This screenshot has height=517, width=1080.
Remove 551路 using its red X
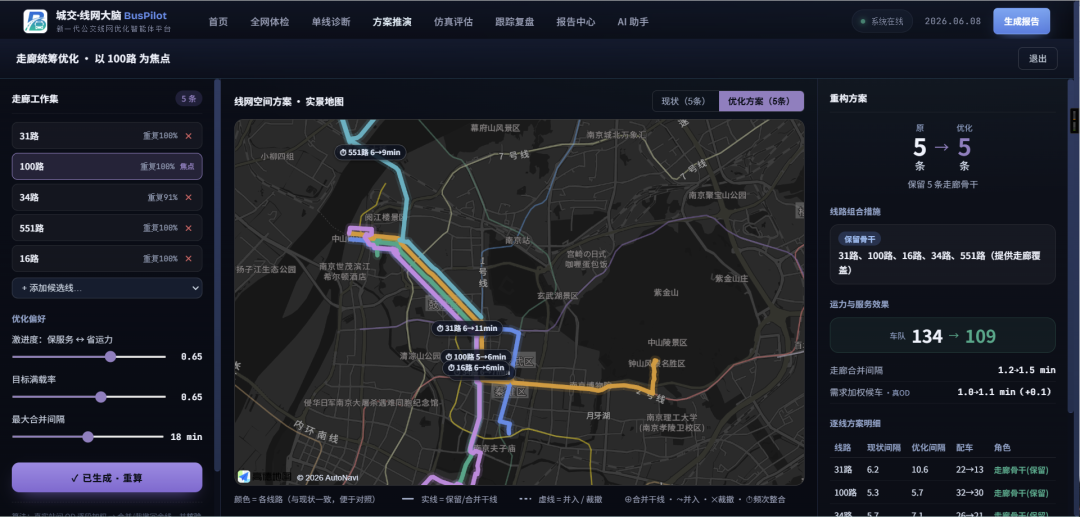[189, 228]
